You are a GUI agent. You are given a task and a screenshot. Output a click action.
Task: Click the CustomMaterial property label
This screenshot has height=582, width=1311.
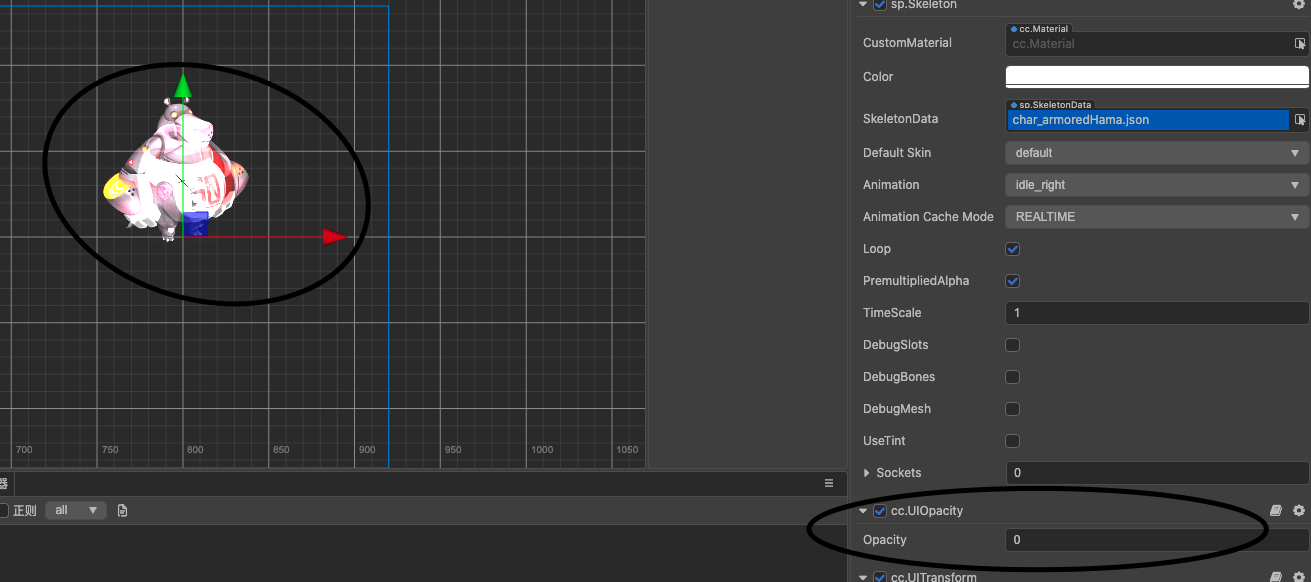(x=907, y=43)
